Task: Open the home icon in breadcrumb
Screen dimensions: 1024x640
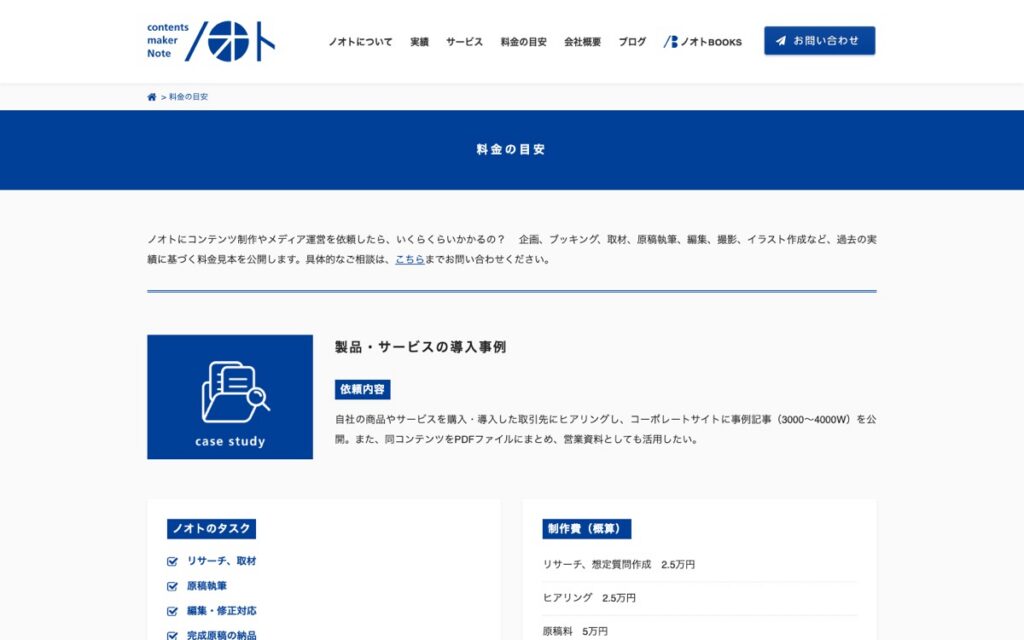Action: click(152, 97)
